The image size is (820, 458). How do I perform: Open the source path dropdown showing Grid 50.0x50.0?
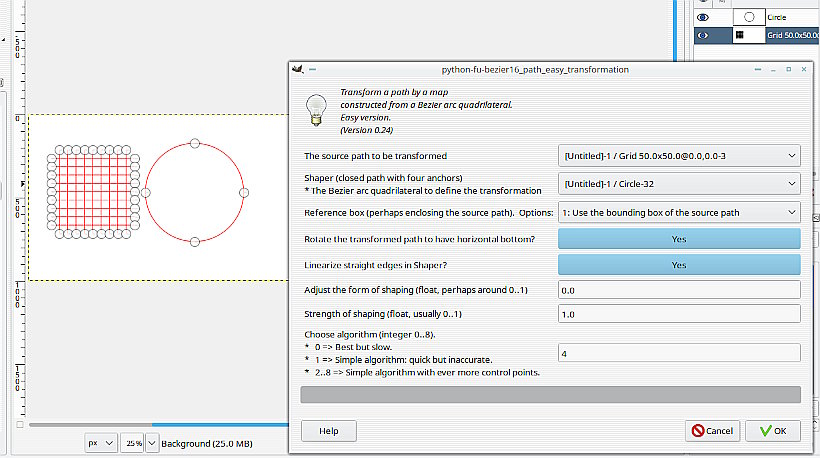679,156
